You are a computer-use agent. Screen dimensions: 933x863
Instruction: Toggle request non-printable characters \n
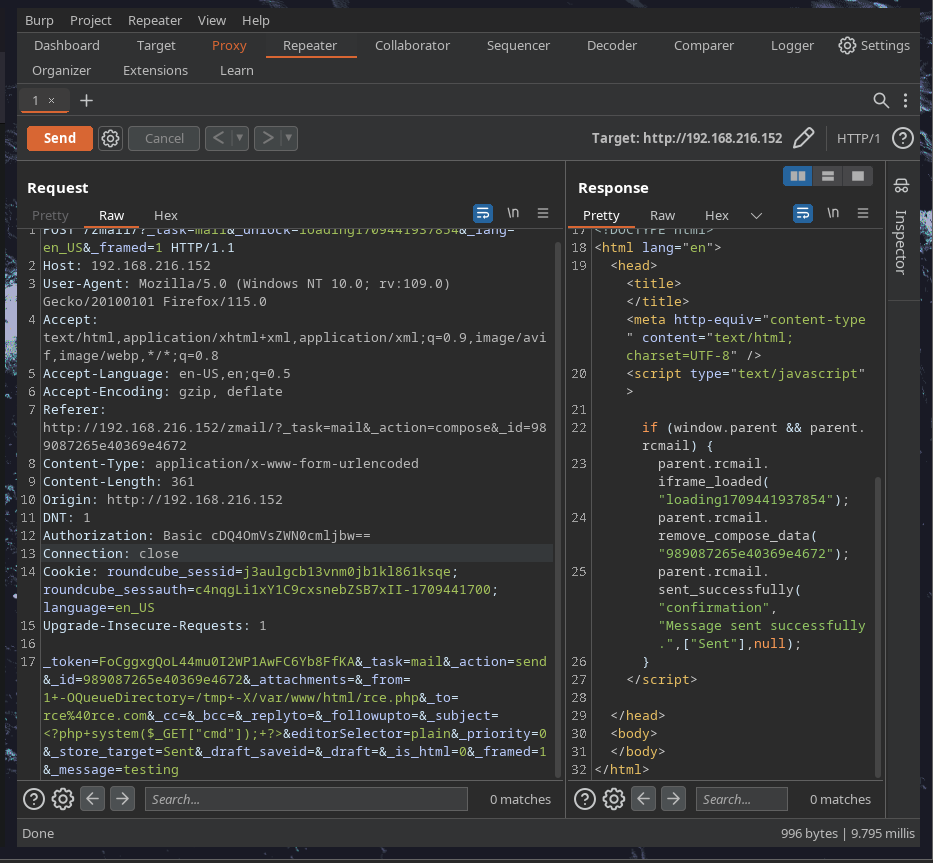point(513,213)
